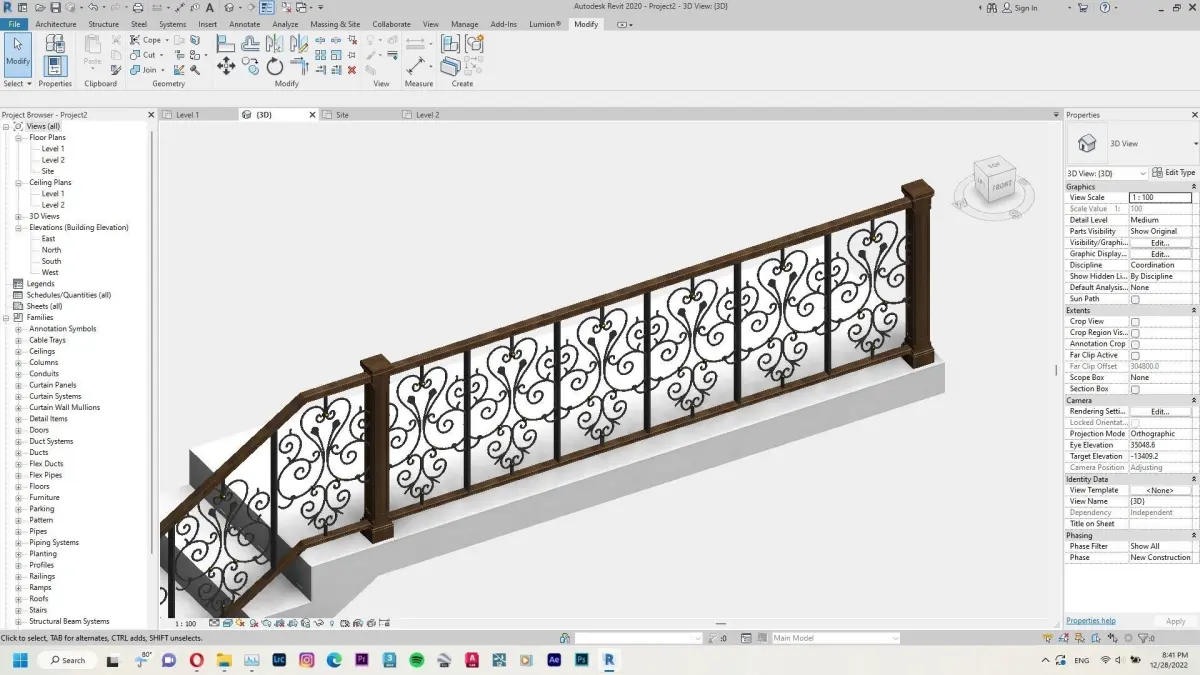Click the Instagram taskbar icon

[x=306, y=660]
